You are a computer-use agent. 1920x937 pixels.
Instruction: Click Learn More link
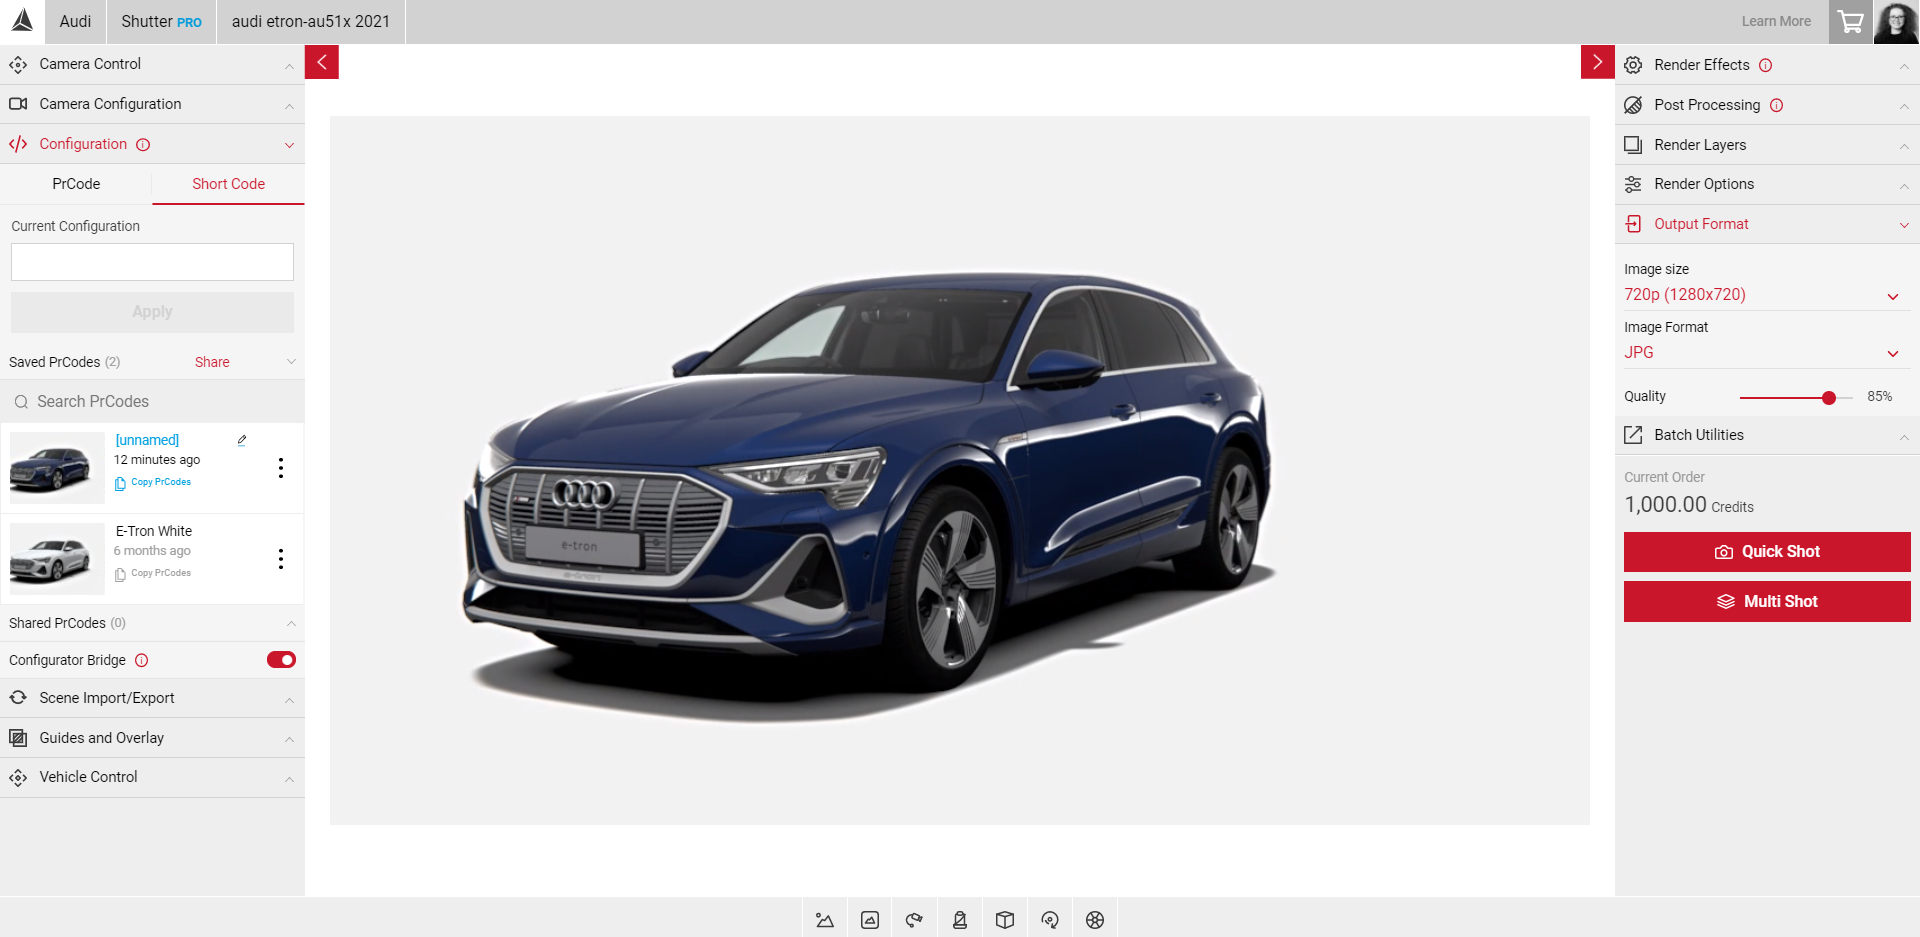(x=1776, y=21)
